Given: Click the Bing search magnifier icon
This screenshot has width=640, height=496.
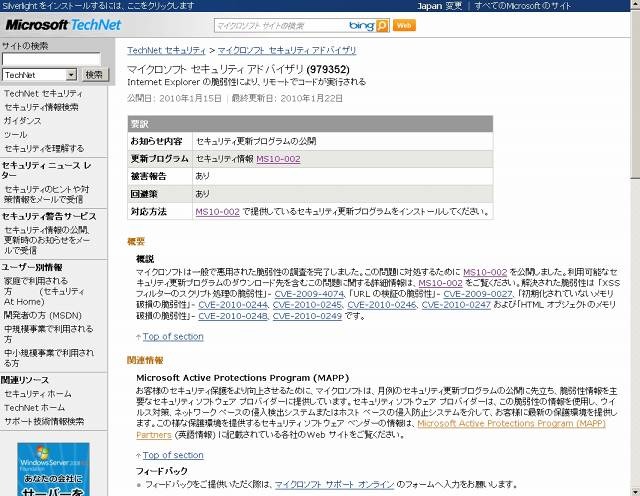Looking at the screenshot, I should click(x=382, y=26).
